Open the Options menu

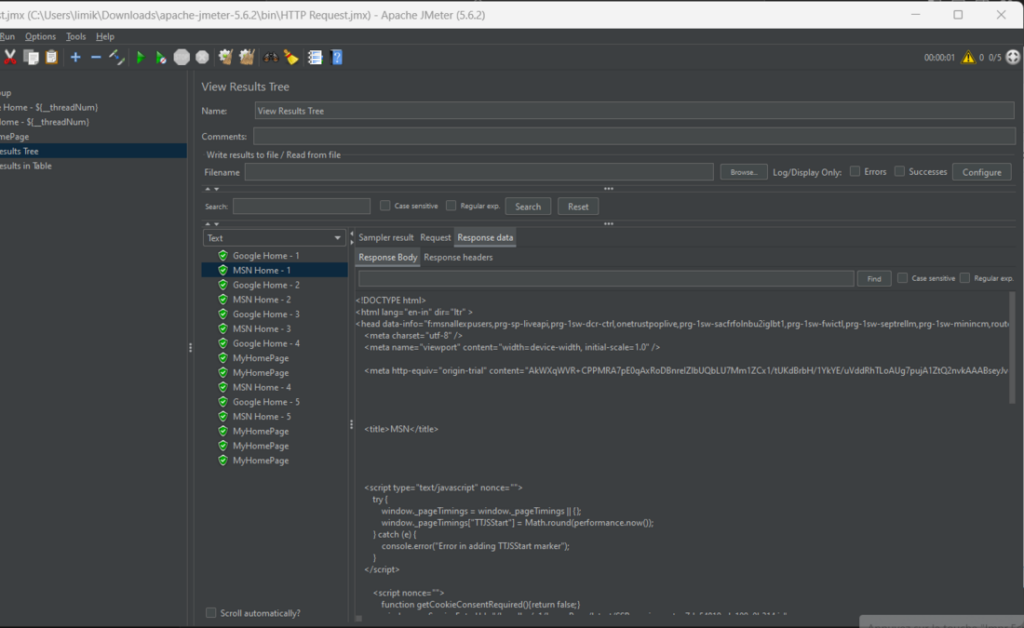41,37
